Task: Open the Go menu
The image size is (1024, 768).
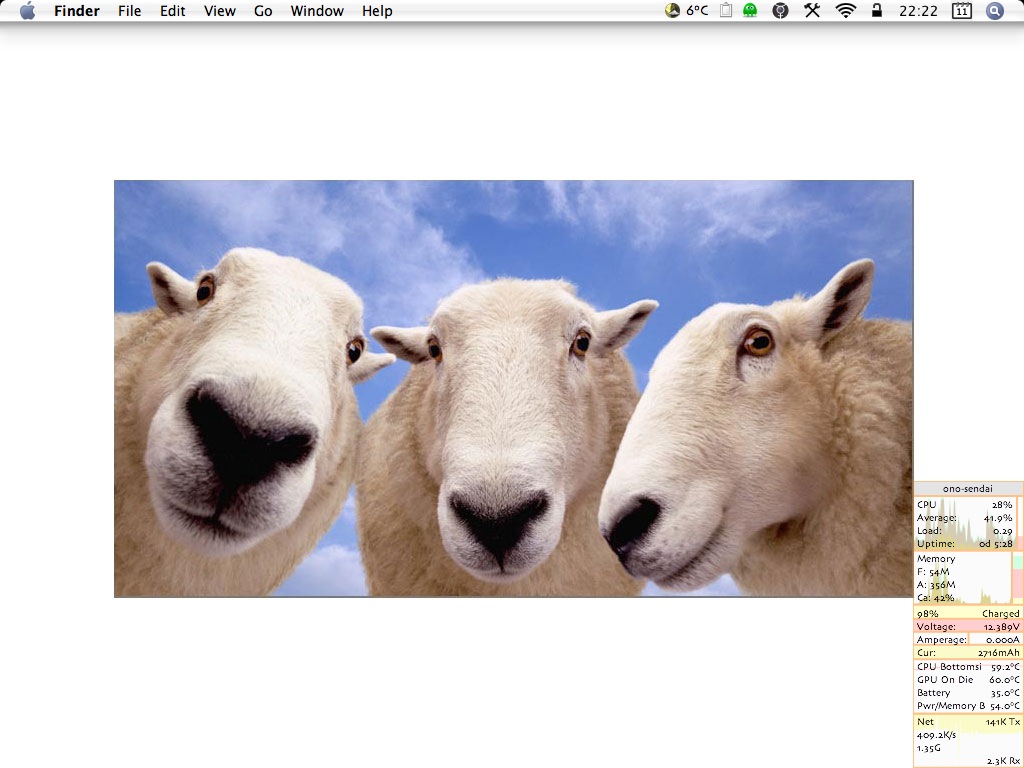Action: (263, 11)
